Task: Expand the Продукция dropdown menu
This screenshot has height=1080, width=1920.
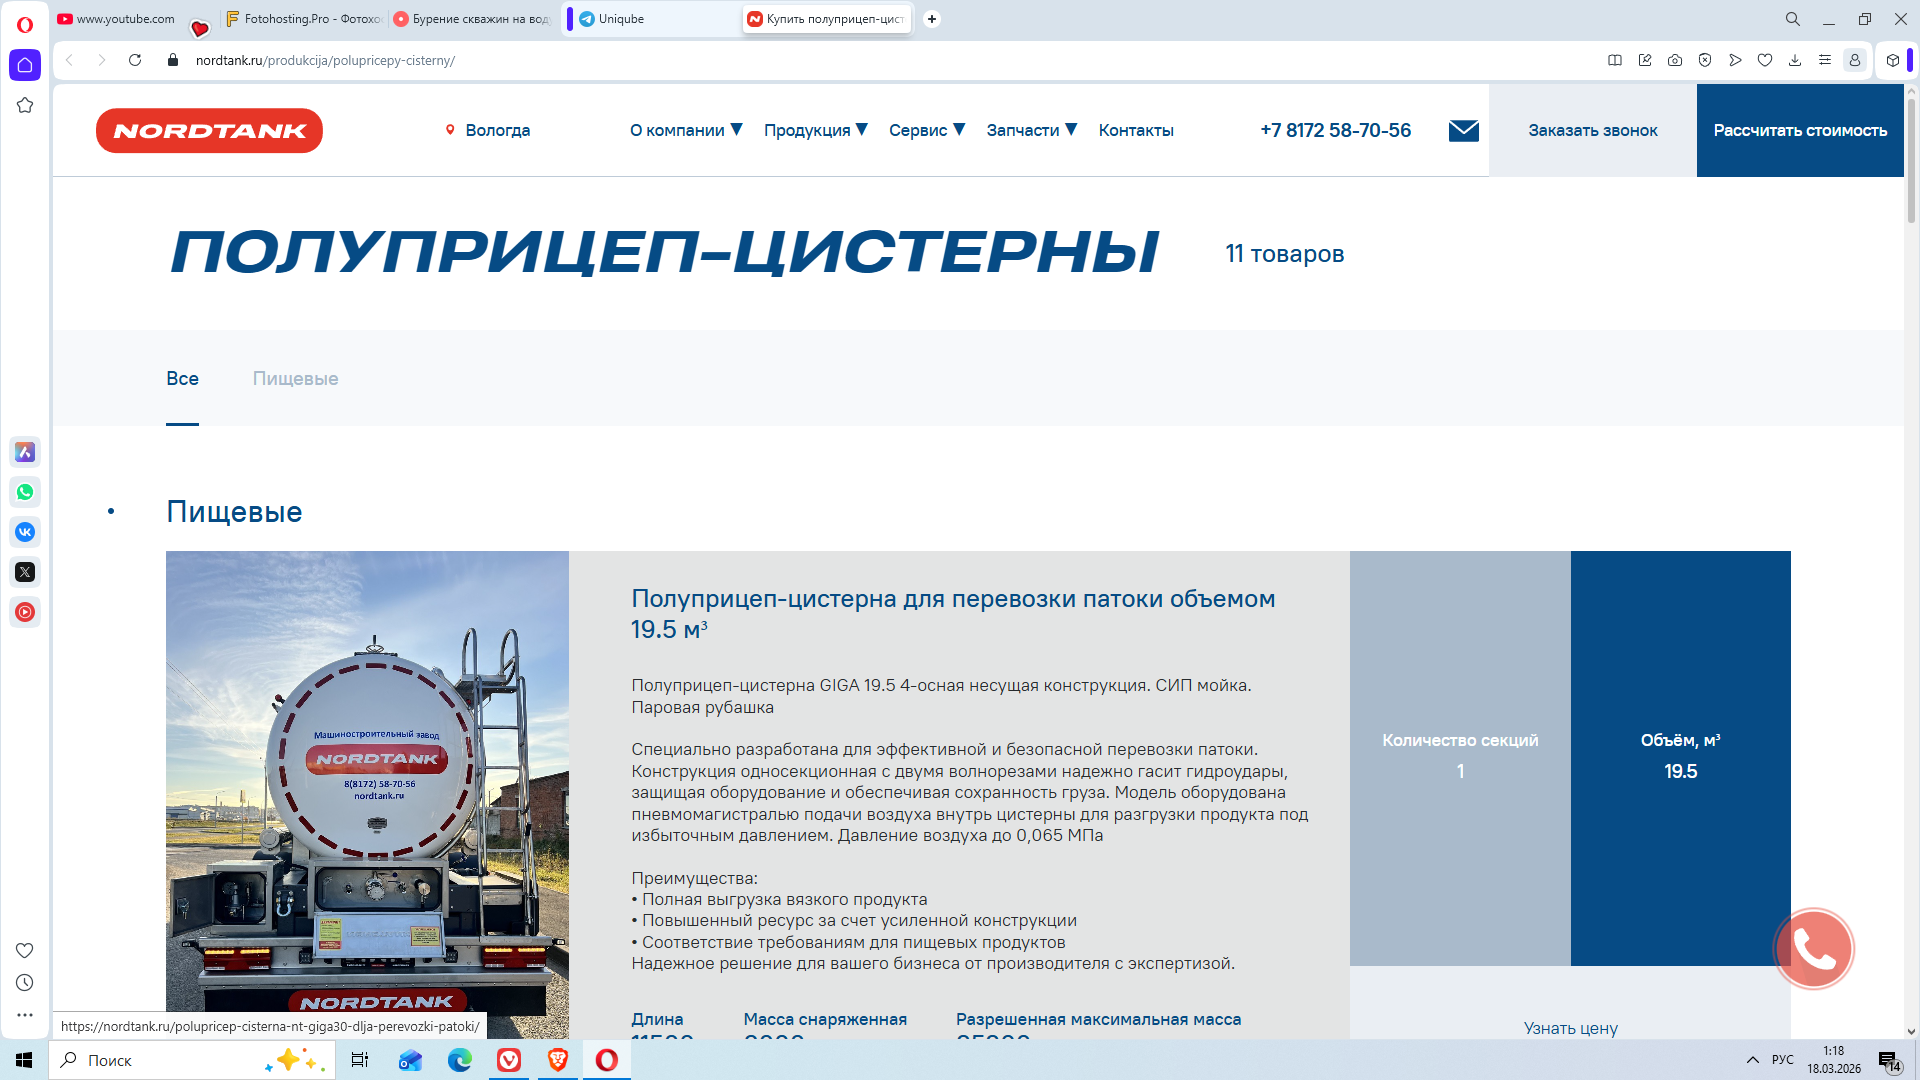Action: 815,130
